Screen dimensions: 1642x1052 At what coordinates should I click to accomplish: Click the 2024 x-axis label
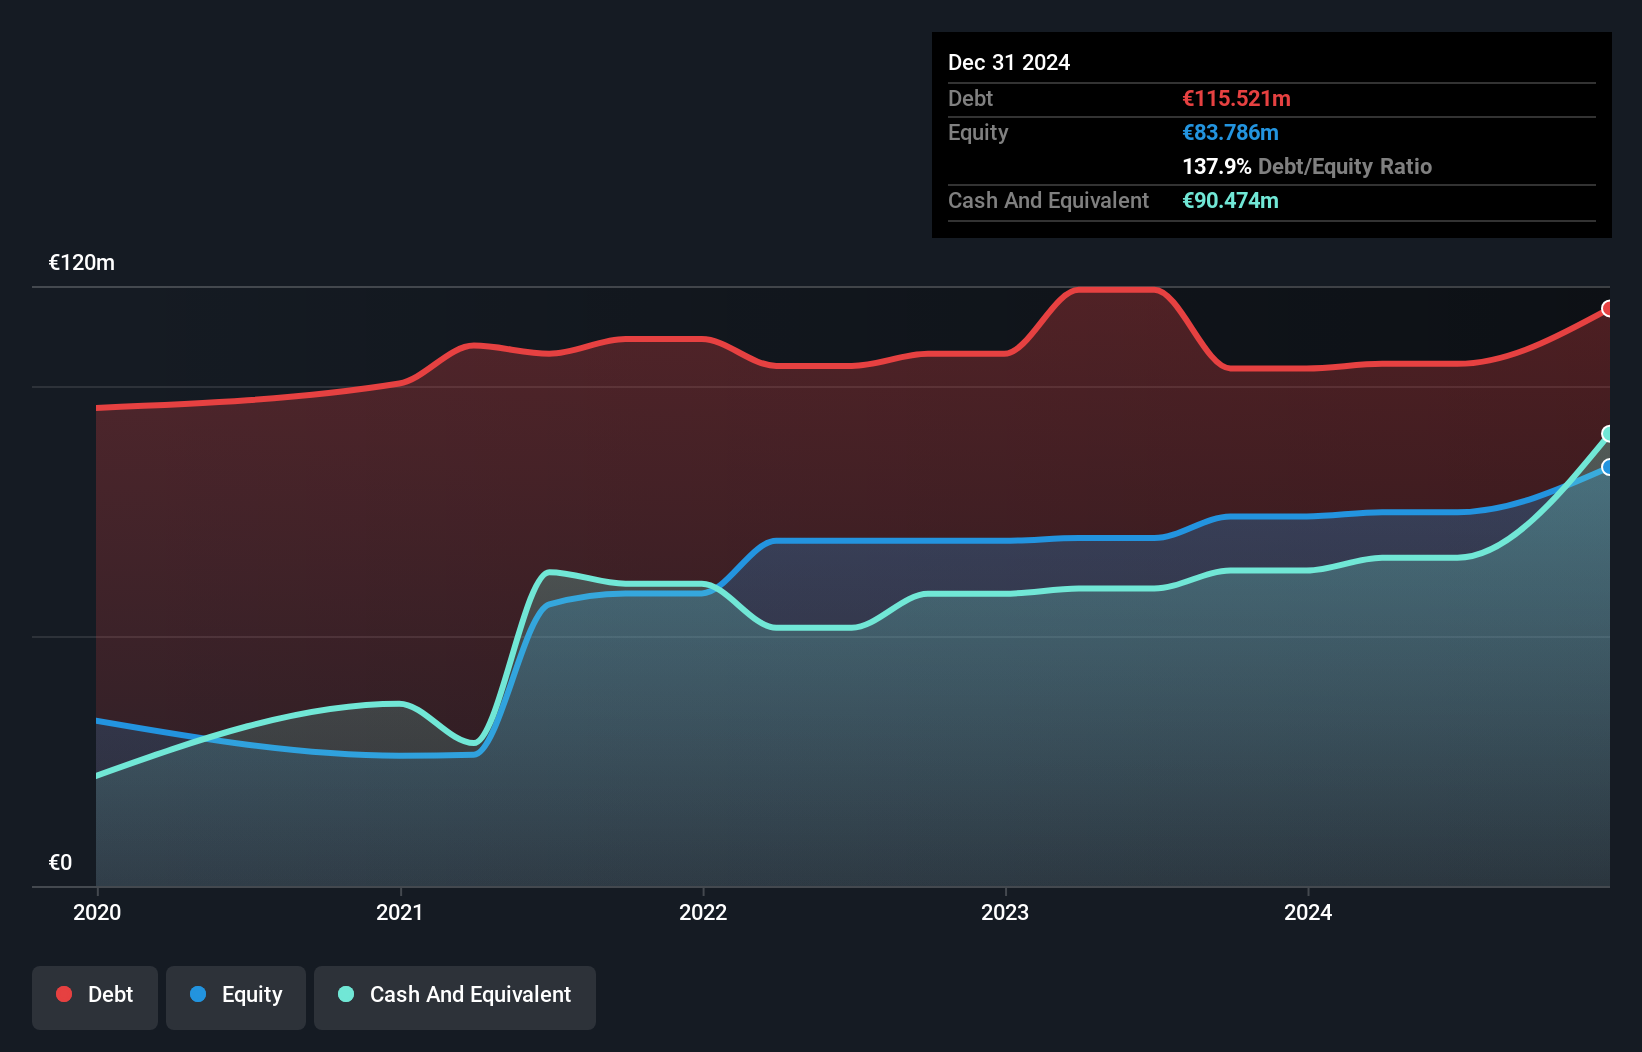1308,912
